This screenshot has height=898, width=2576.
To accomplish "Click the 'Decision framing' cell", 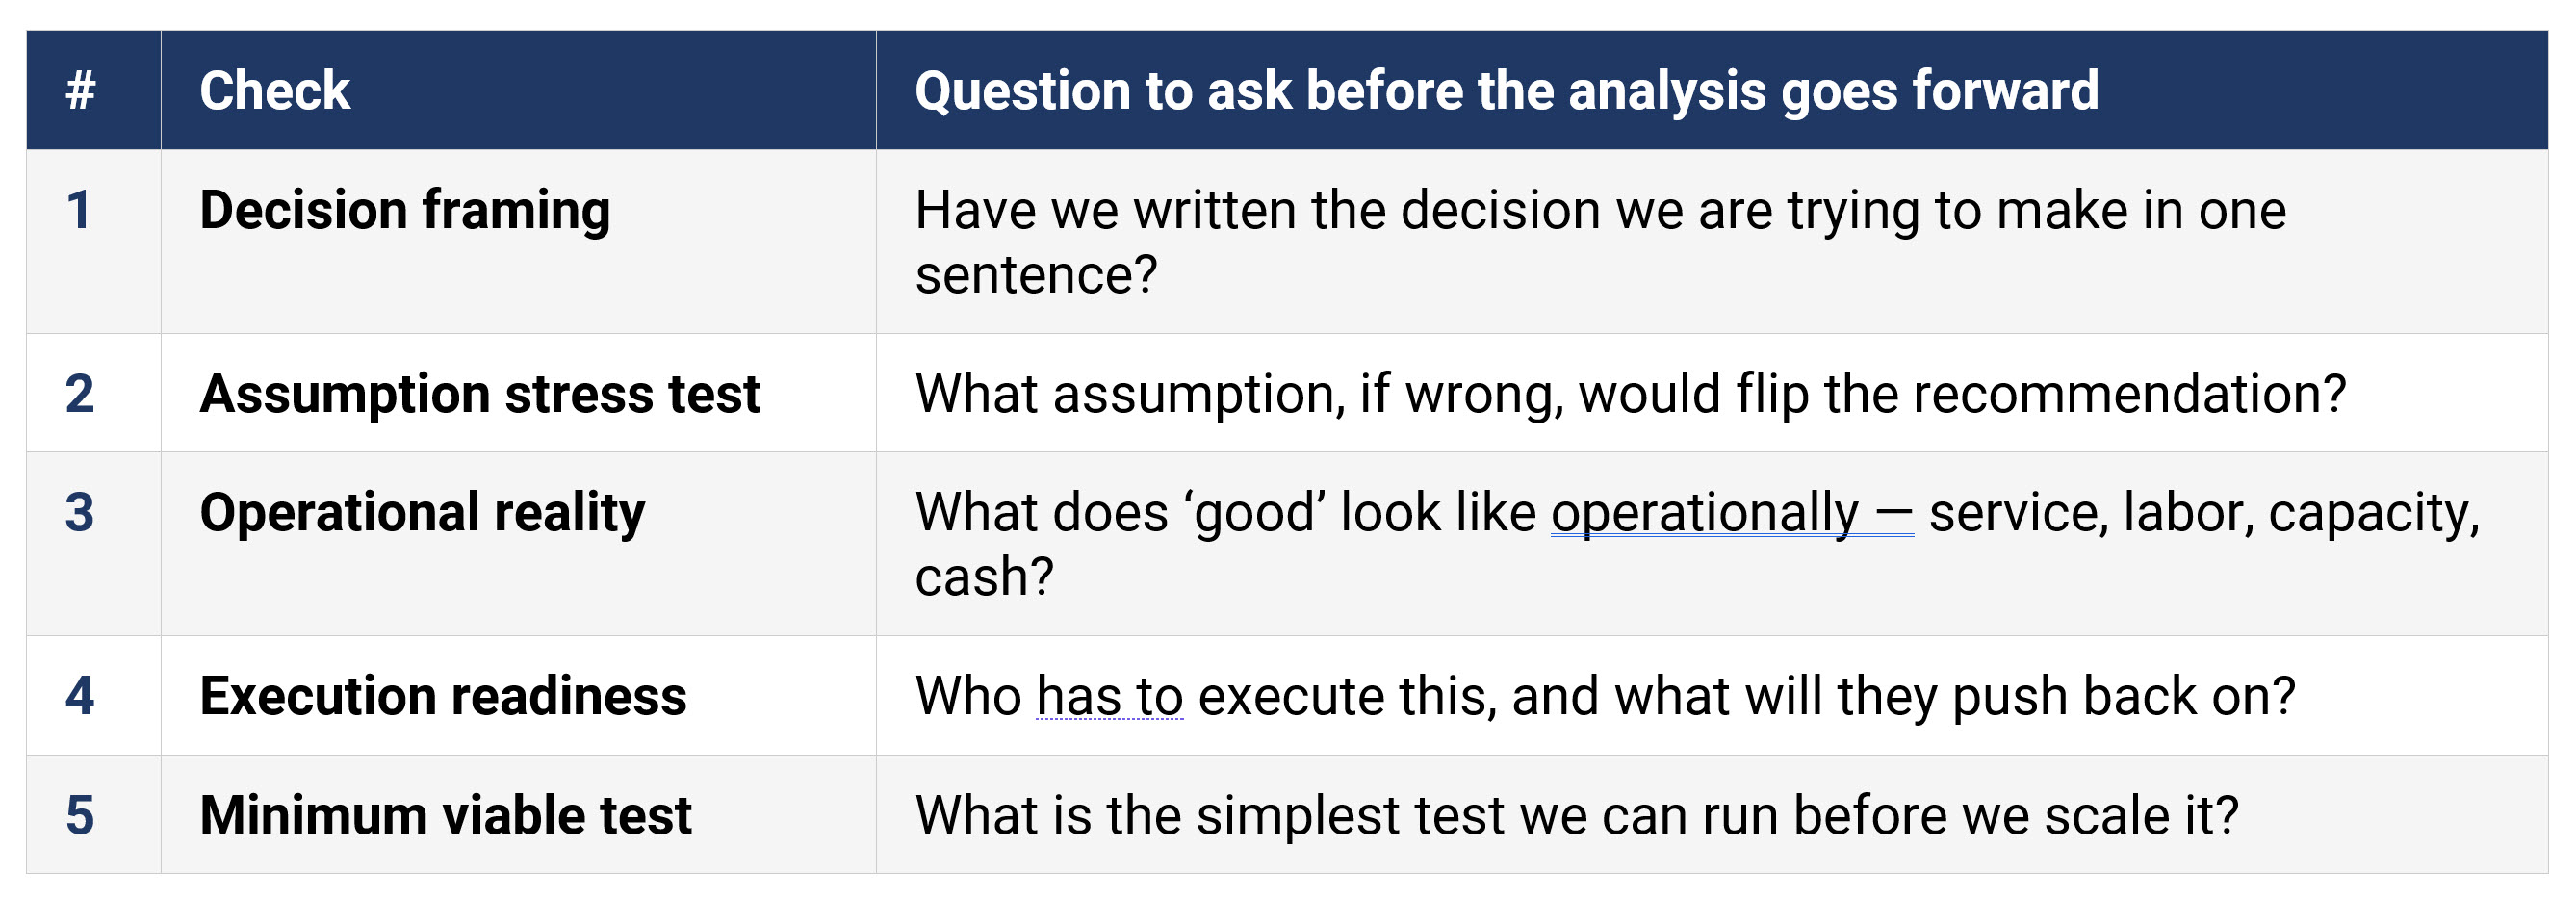I will 405,211.
